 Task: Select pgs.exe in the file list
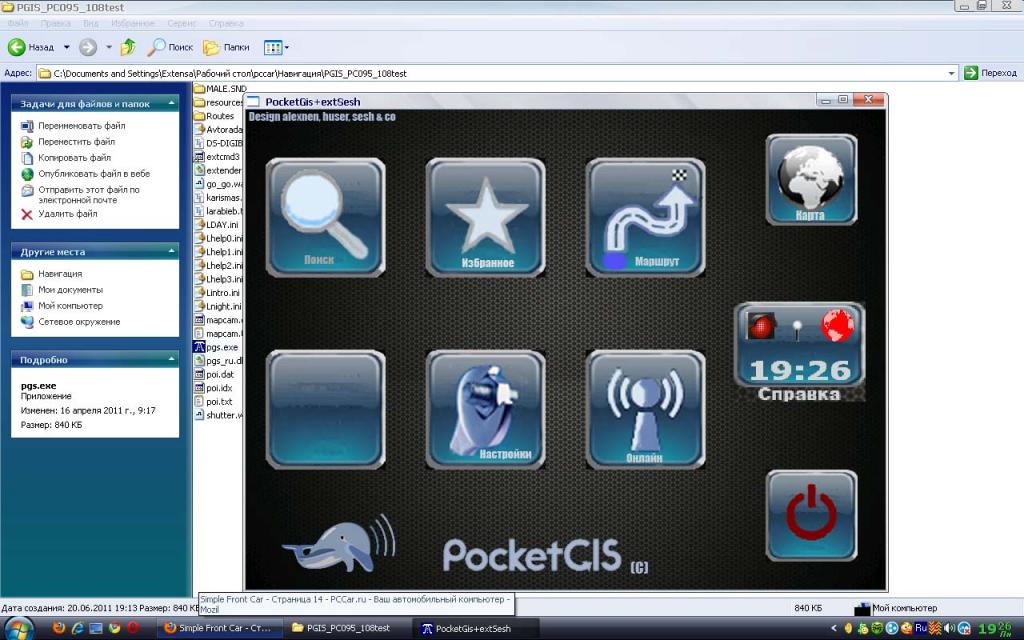tap(221, 347)
